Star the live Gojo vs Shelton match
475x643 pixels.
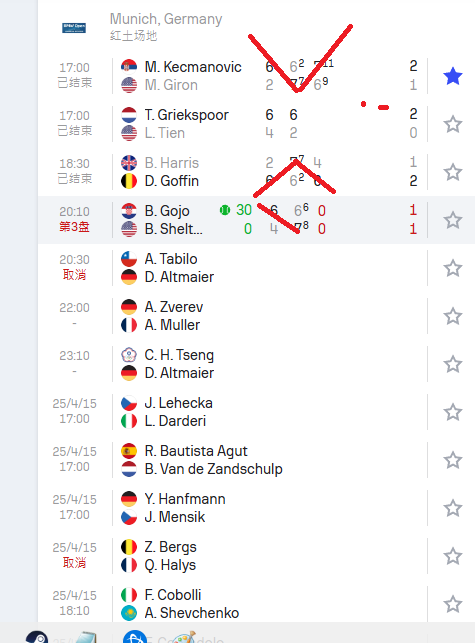pos(453,220)
